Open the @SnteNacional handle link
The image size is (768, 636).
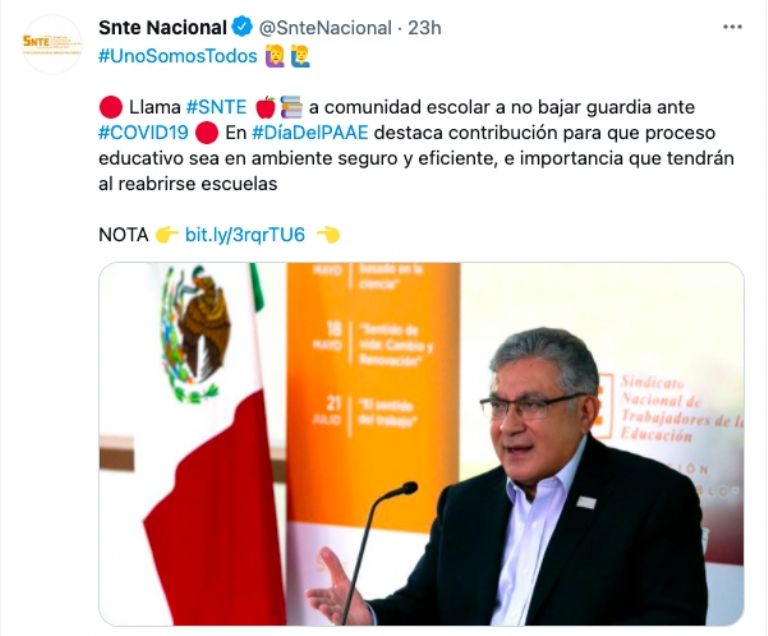(325, 28)
